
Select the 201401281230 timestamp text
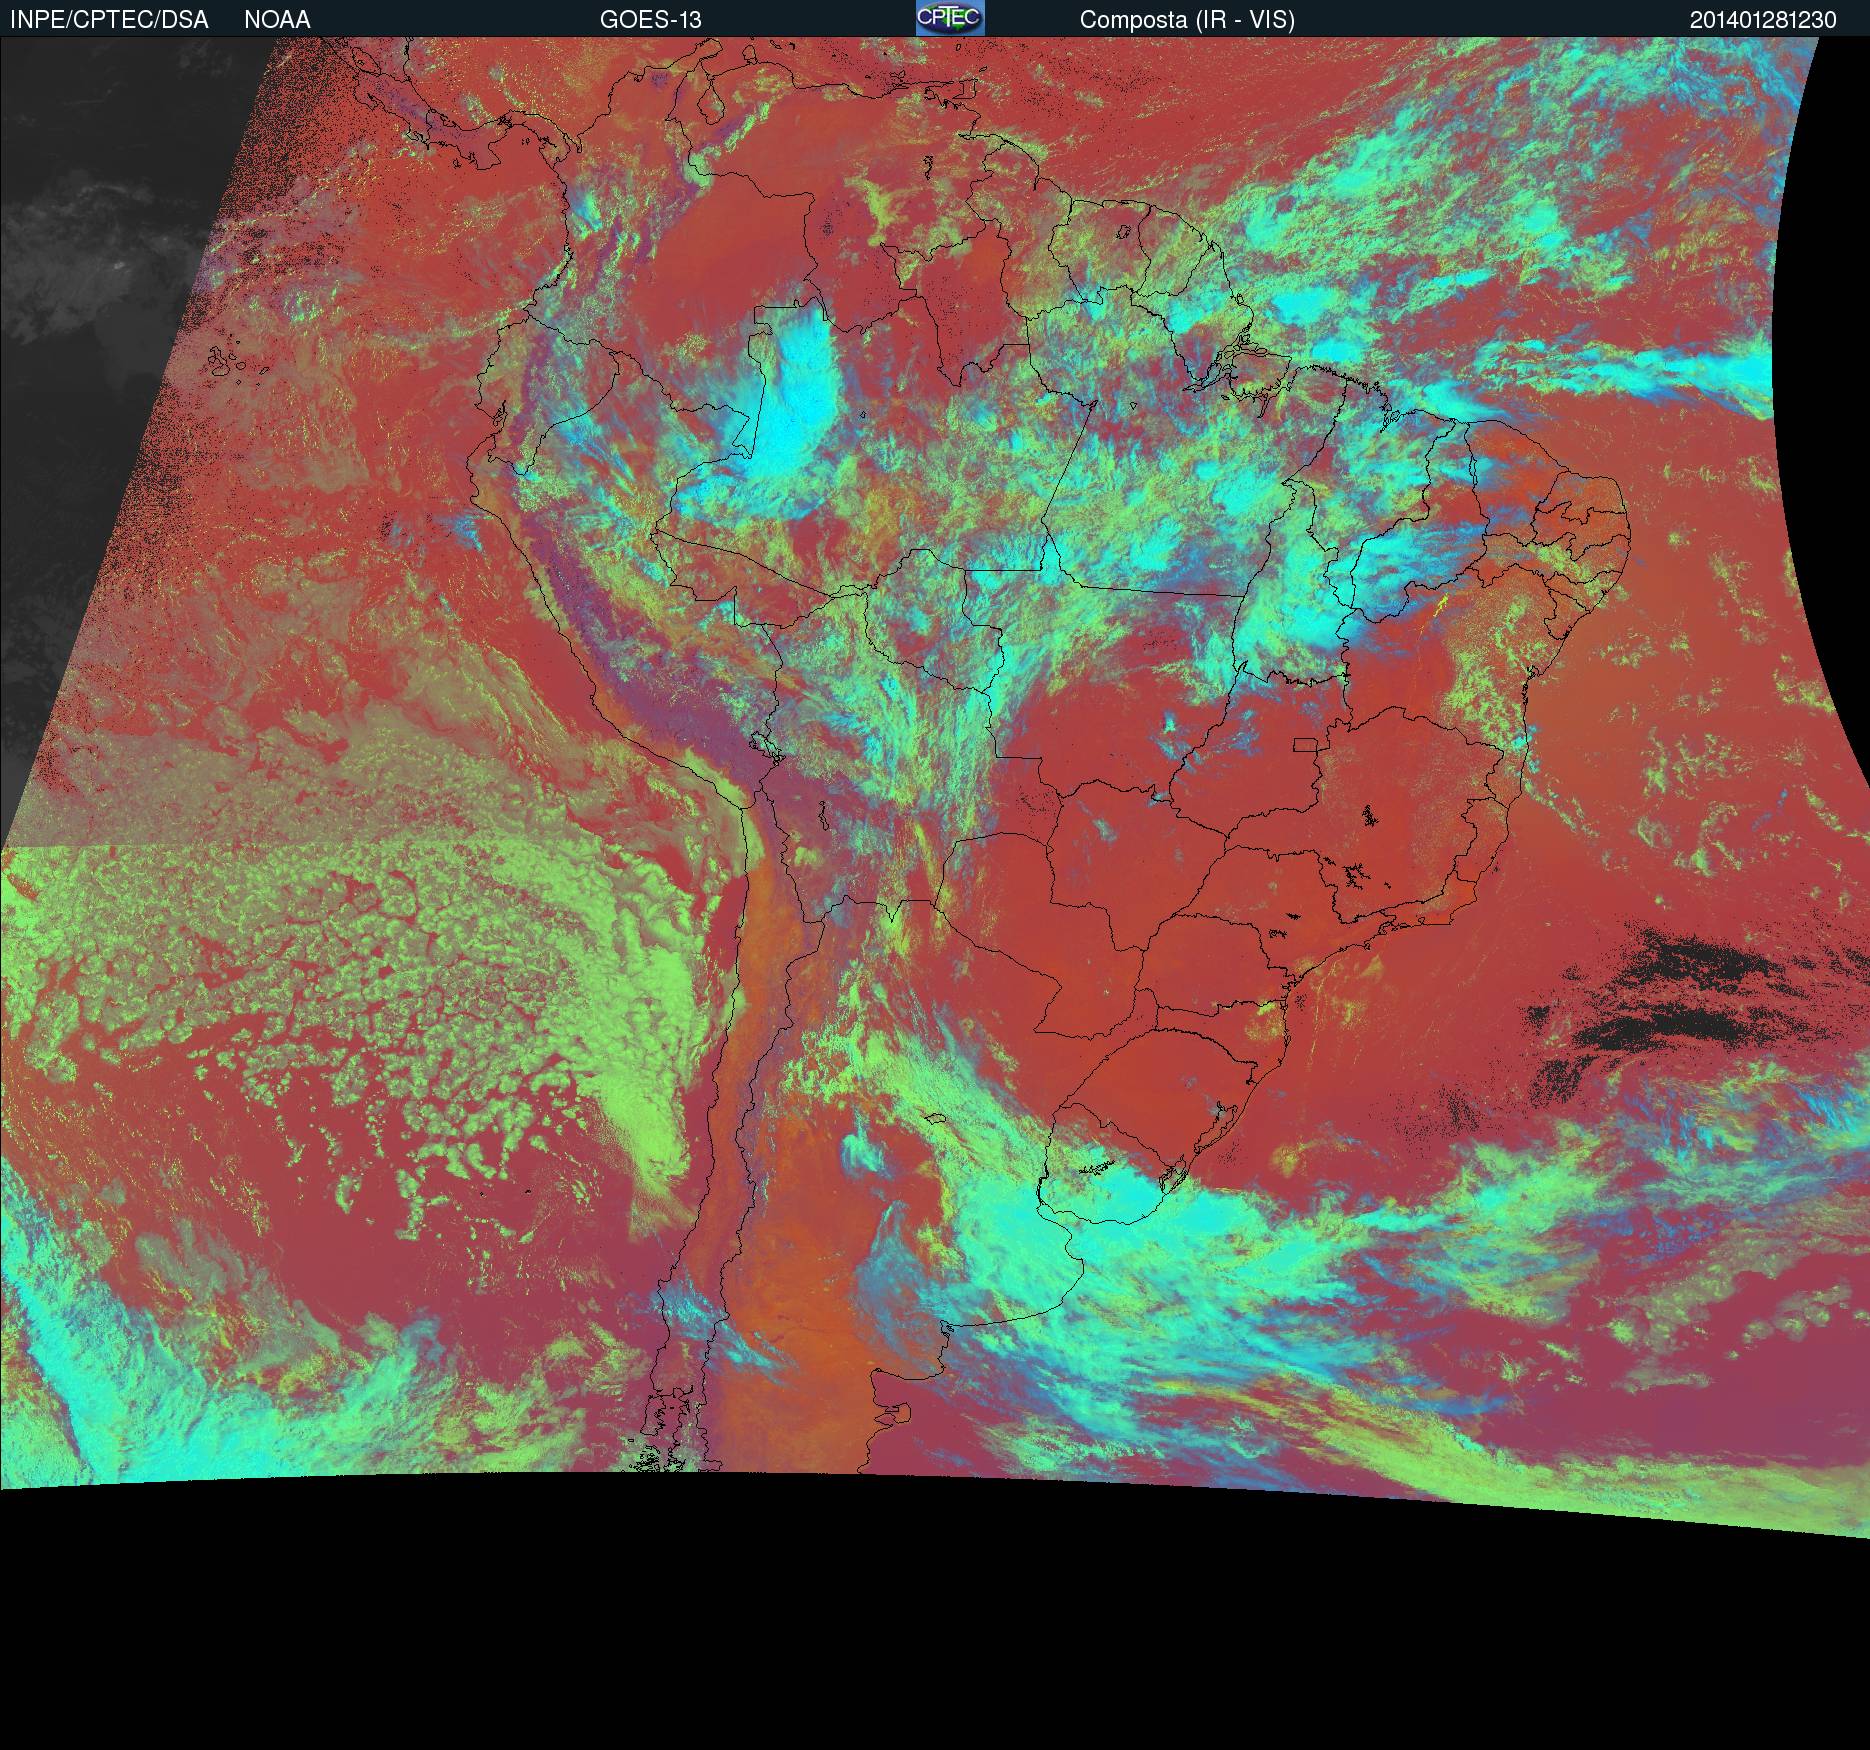[x=1763, y=20]
